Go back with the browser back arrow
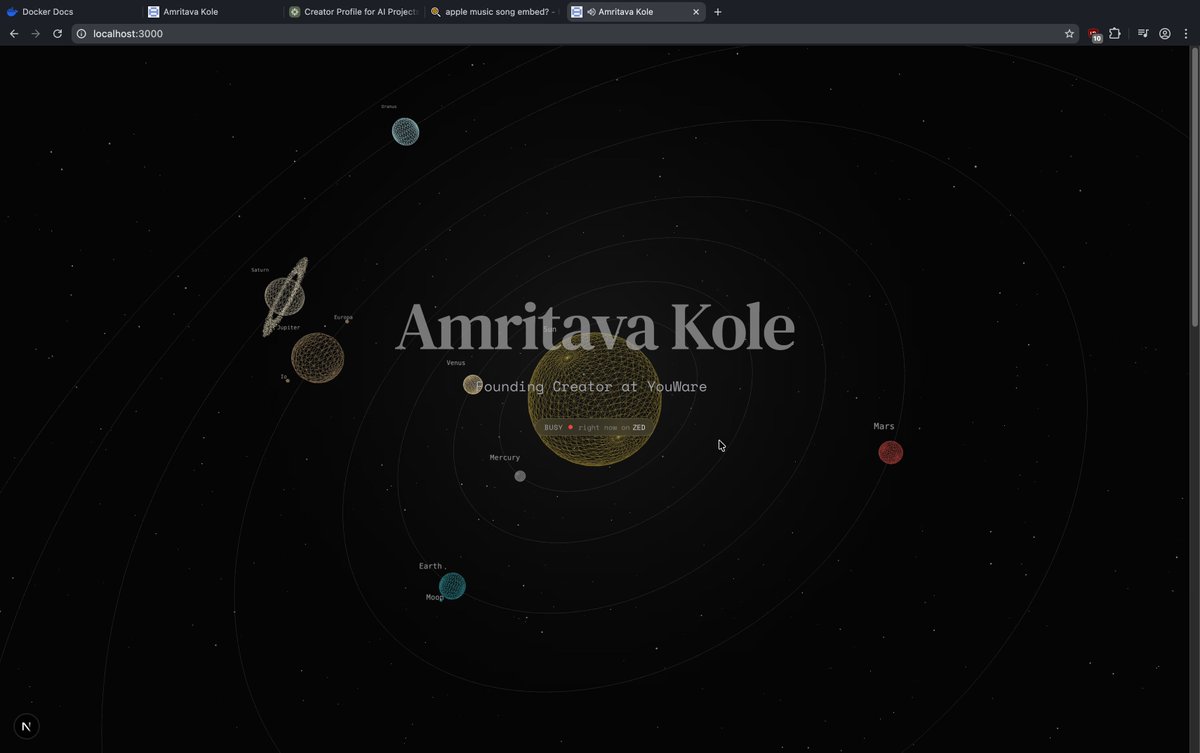The width and height of the screenshot is (1200, 753). tap(14, 33)
